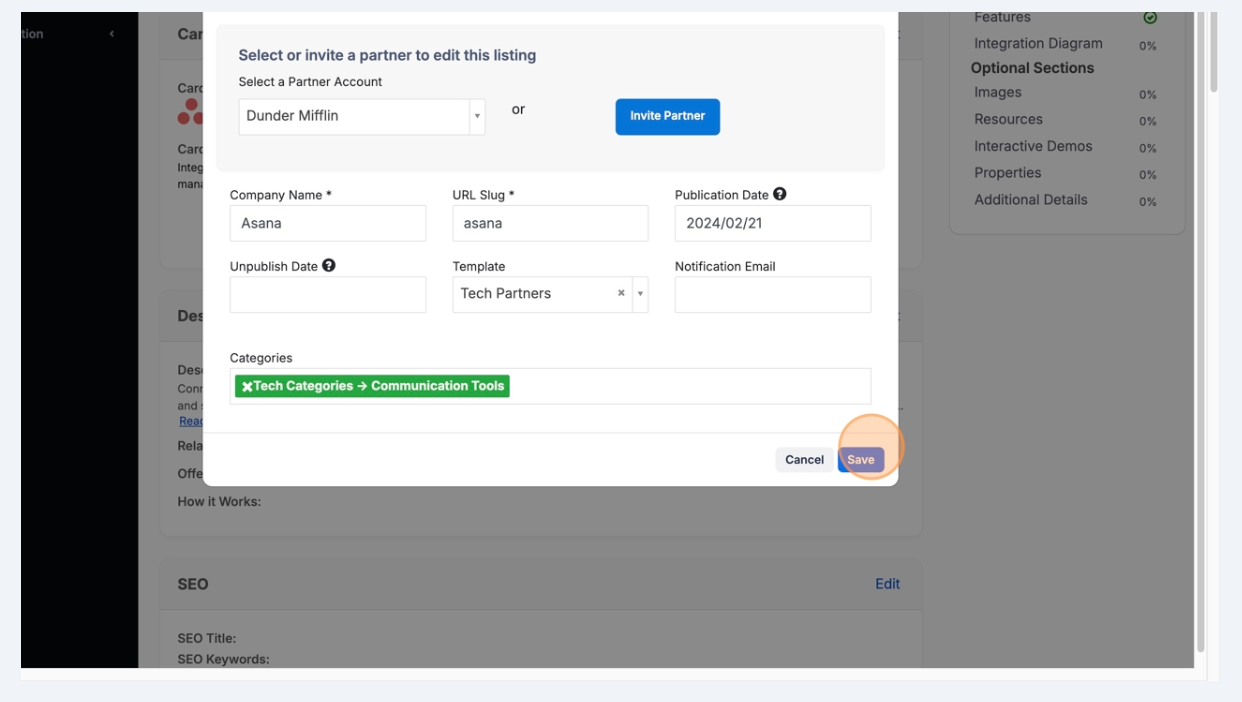Select Images under Optional Sections
This screenshot has height=702, width=1242.
point(998,92)
